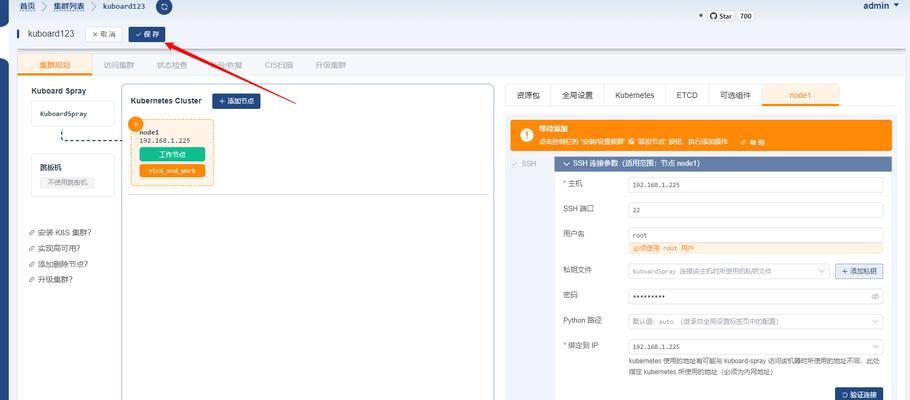Open the 升级集群? help link

coord(50,280)
